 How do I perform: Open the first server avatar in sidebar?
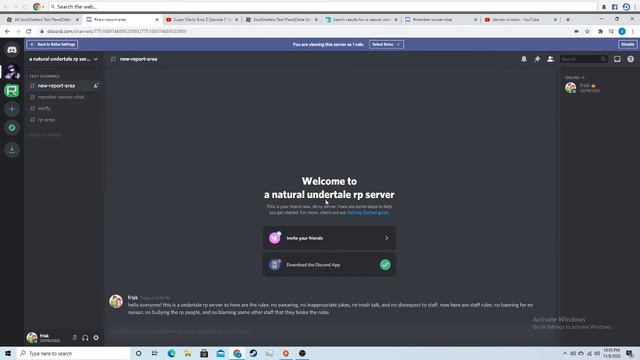12,71
